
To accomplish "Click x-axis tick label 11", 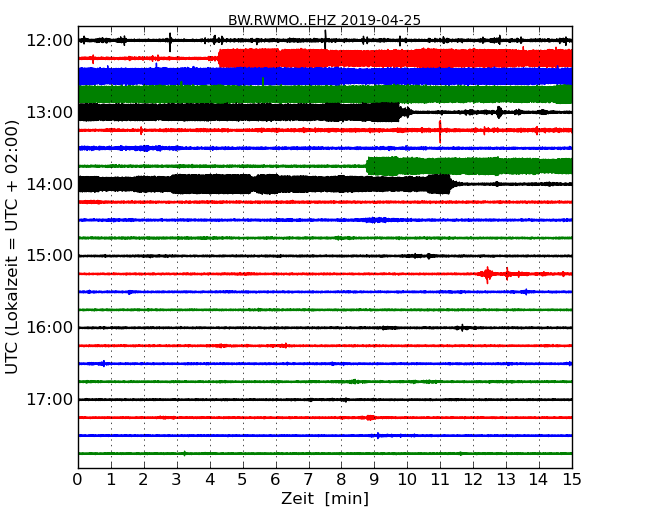I will click(440, 480).
